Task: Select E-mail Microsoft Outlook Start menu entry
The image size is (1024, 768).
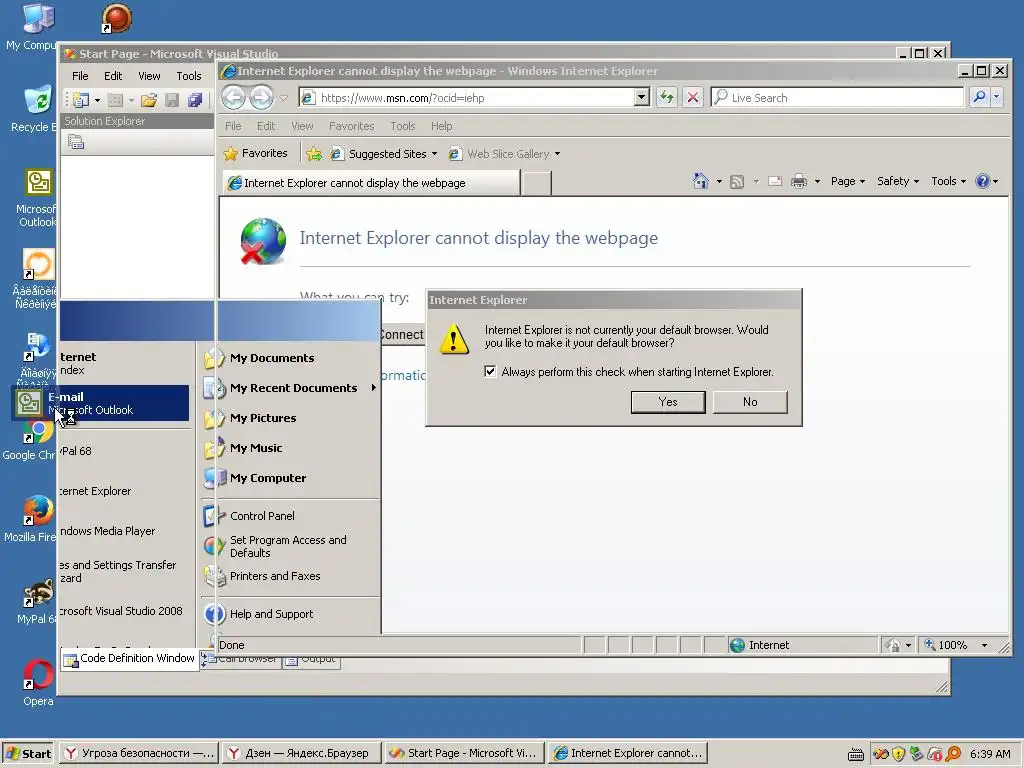Action: click(x=102, y=403)
